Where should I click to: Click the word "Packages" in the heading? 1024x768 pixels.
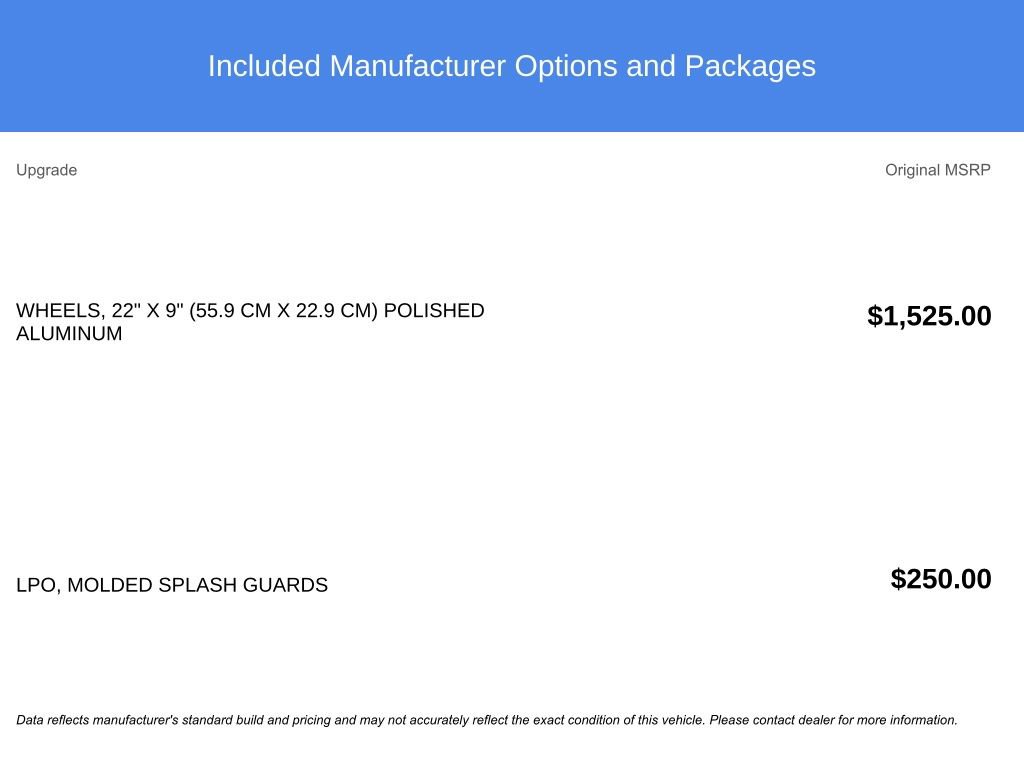pyautogui.click(x=750, y=66)
